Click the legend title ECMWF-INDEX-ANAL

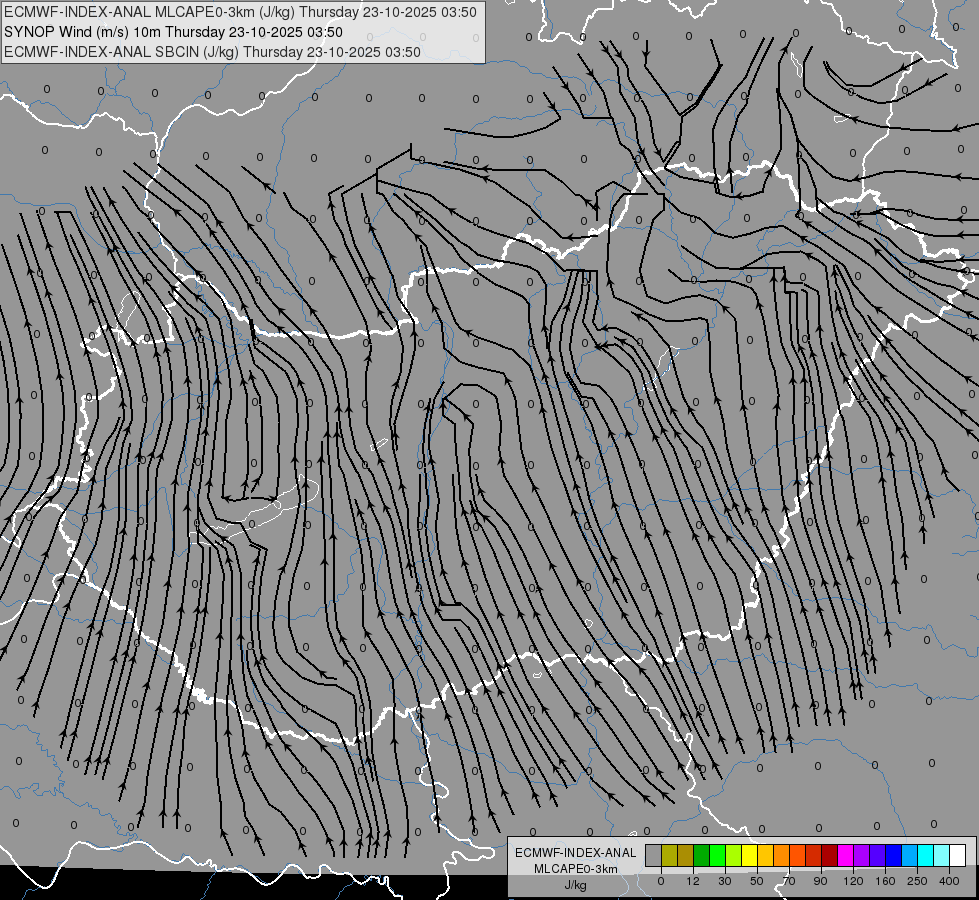(x=576, y=853)
